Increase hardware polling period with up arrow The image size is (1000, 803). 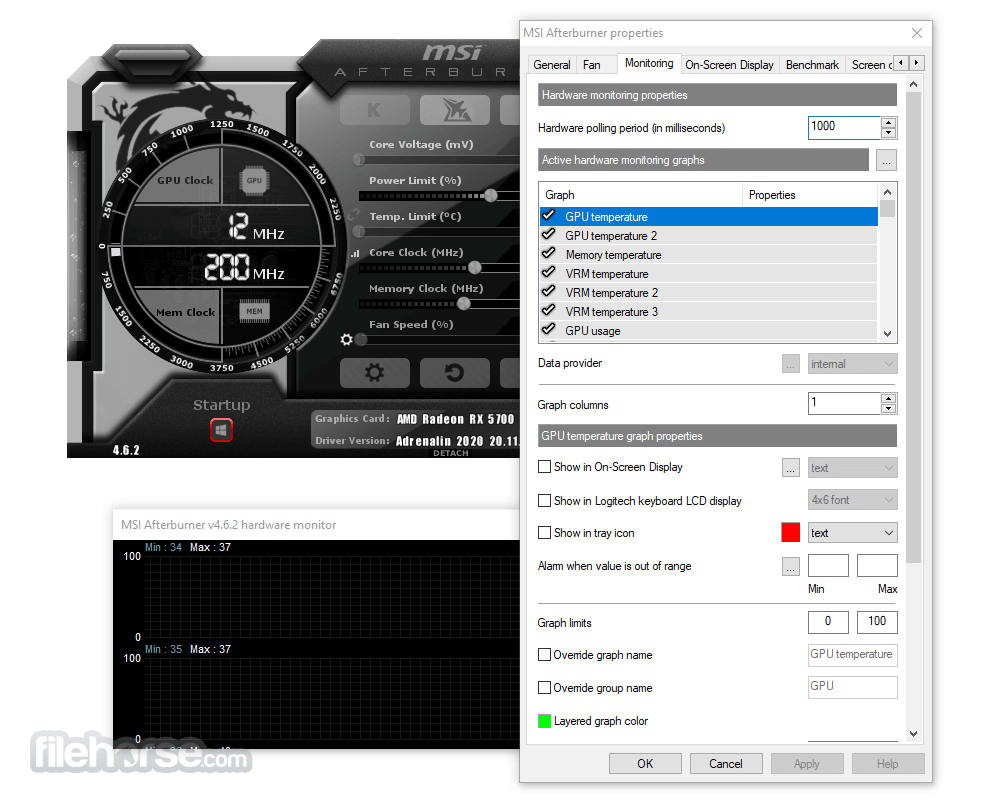tap(888, 122)
